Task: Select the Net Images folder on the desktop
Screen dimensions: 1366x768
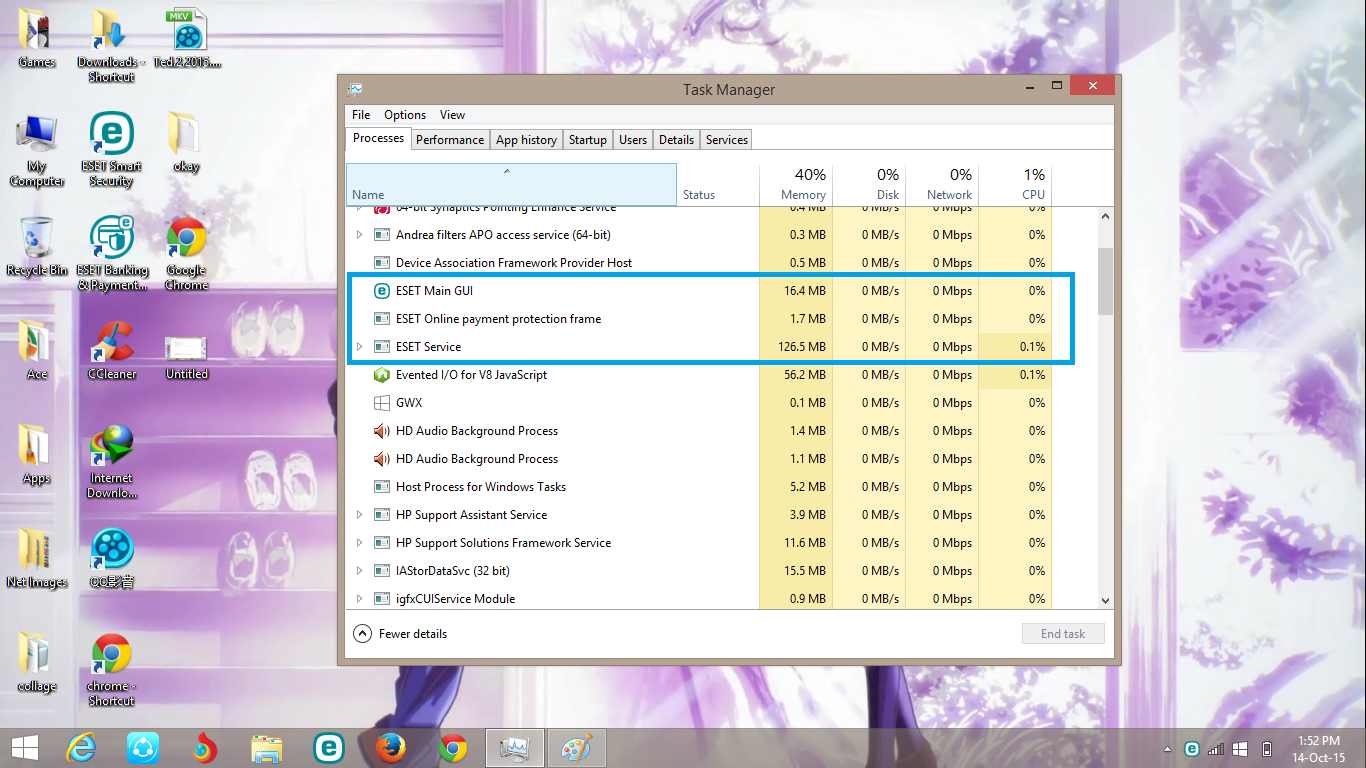Action: point(37,558)
